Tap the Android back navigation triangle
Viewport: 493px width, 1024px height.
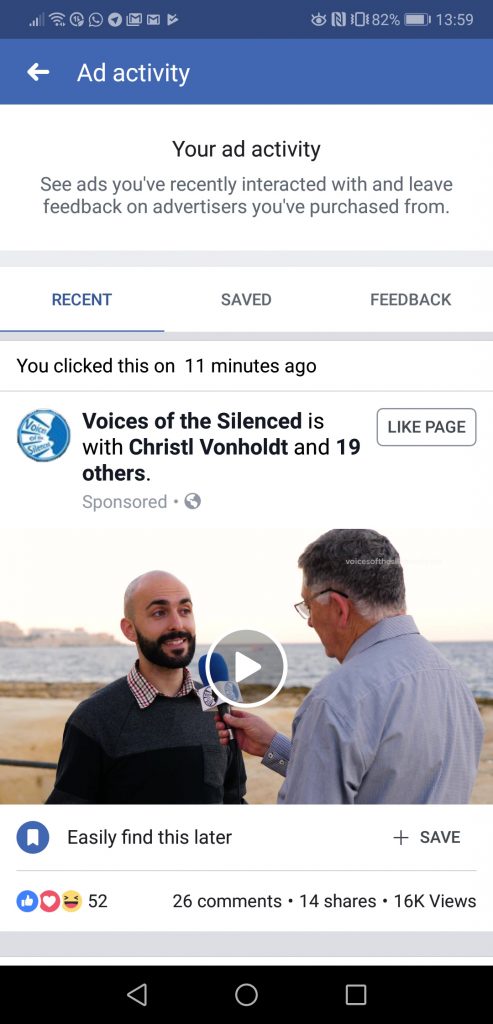pos(136,994)
